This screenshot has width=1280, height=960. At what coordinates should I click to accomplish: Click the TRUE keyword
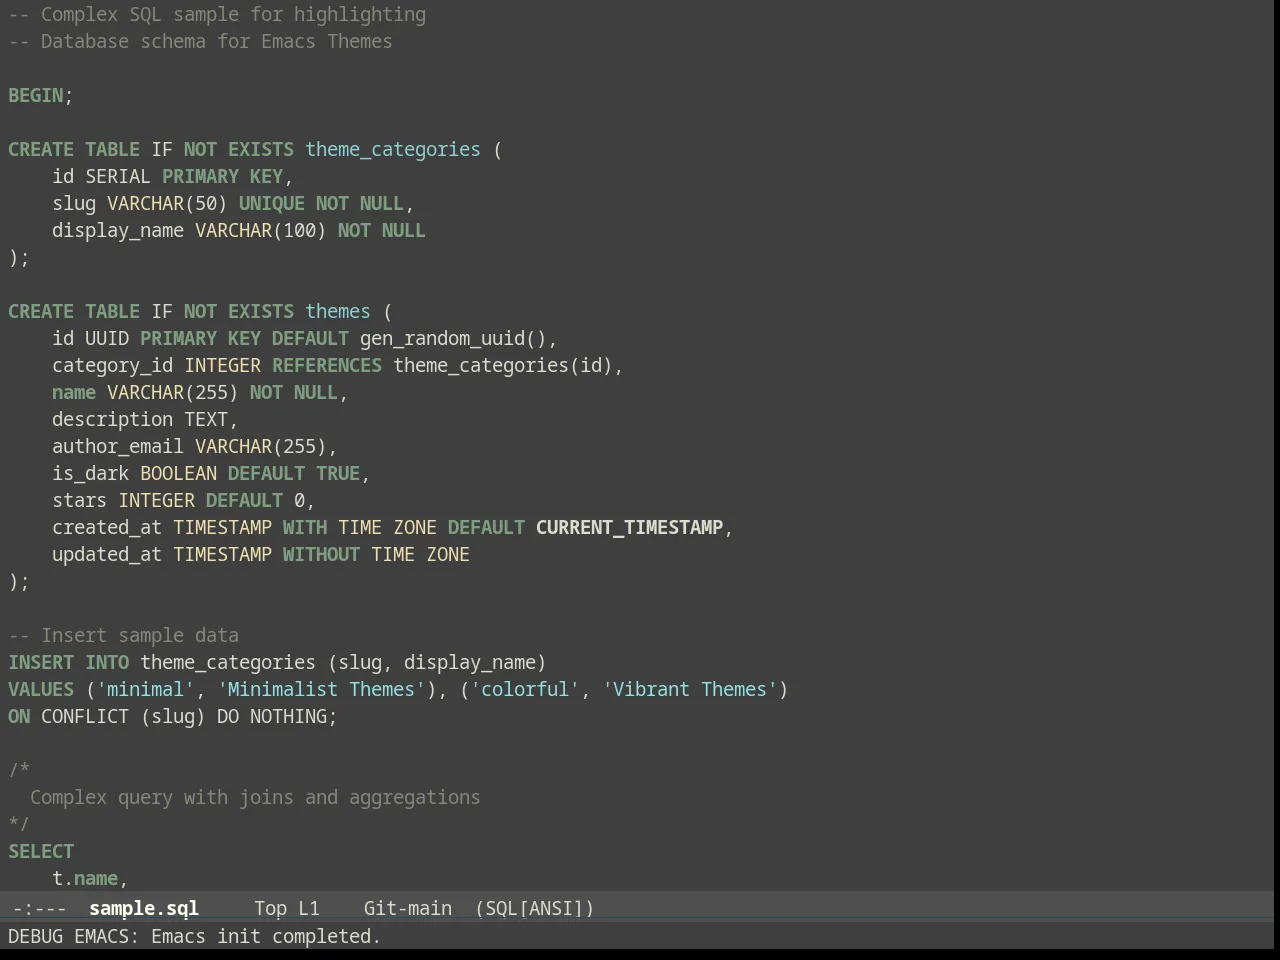338,473
